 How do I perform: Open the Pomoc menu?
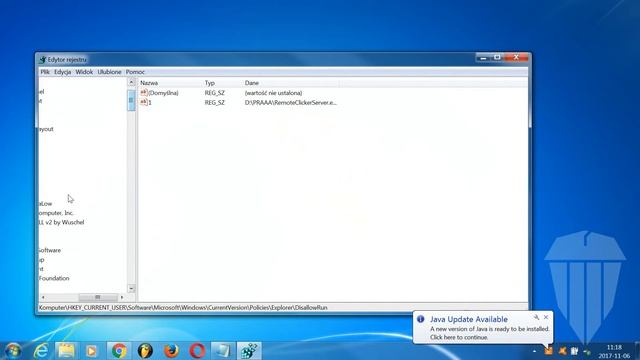[x=135, y=72]
